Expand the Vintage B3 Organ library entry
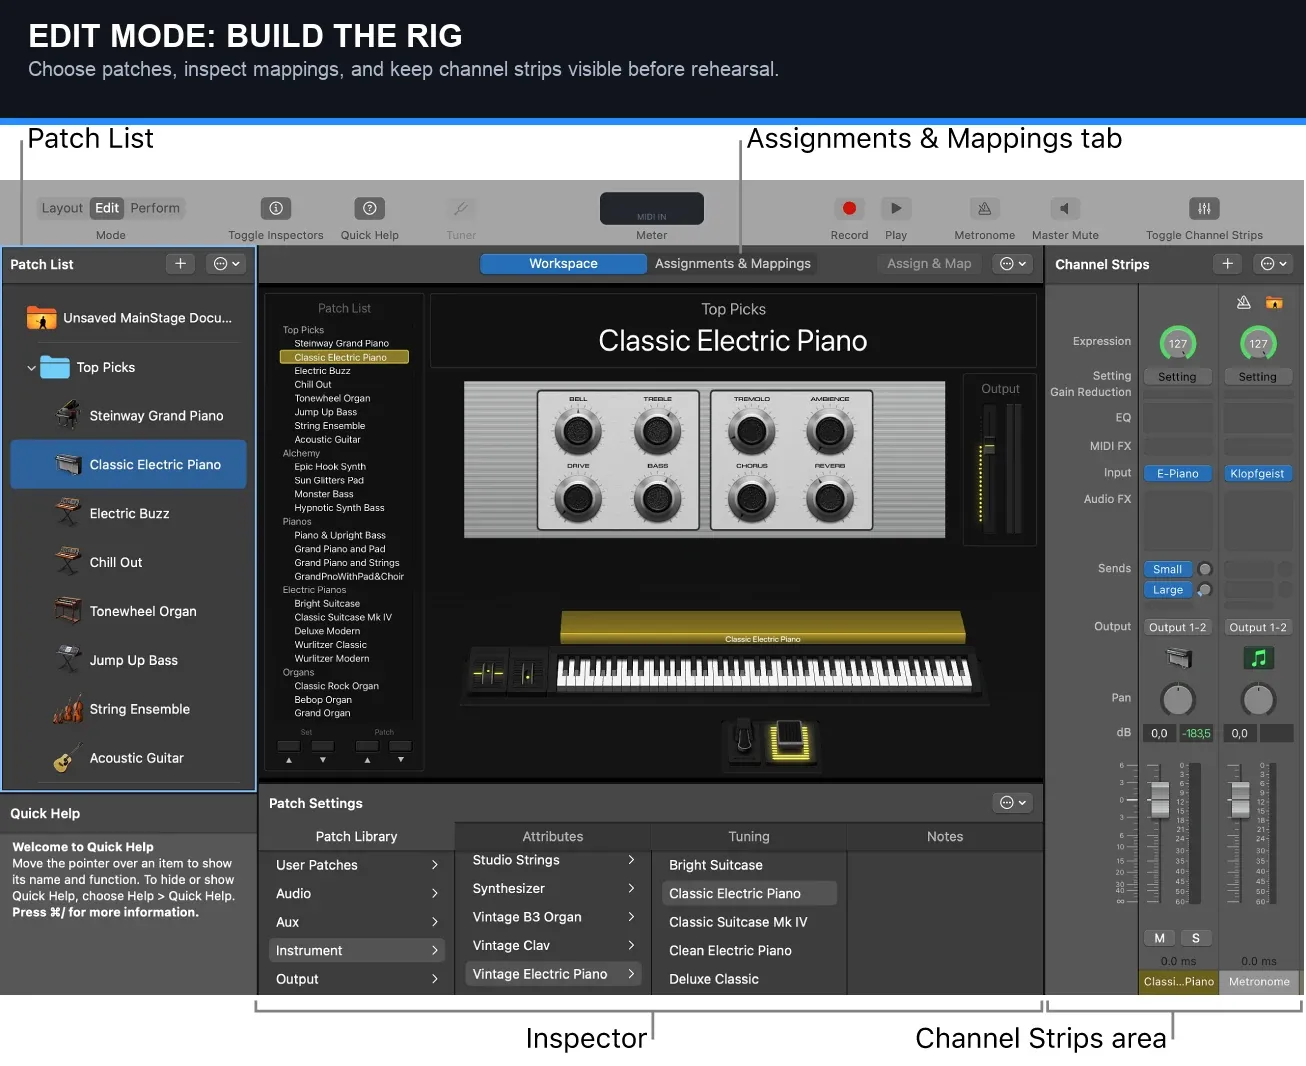Viewport: 1306px width, 1066px height. pos(553,917)
